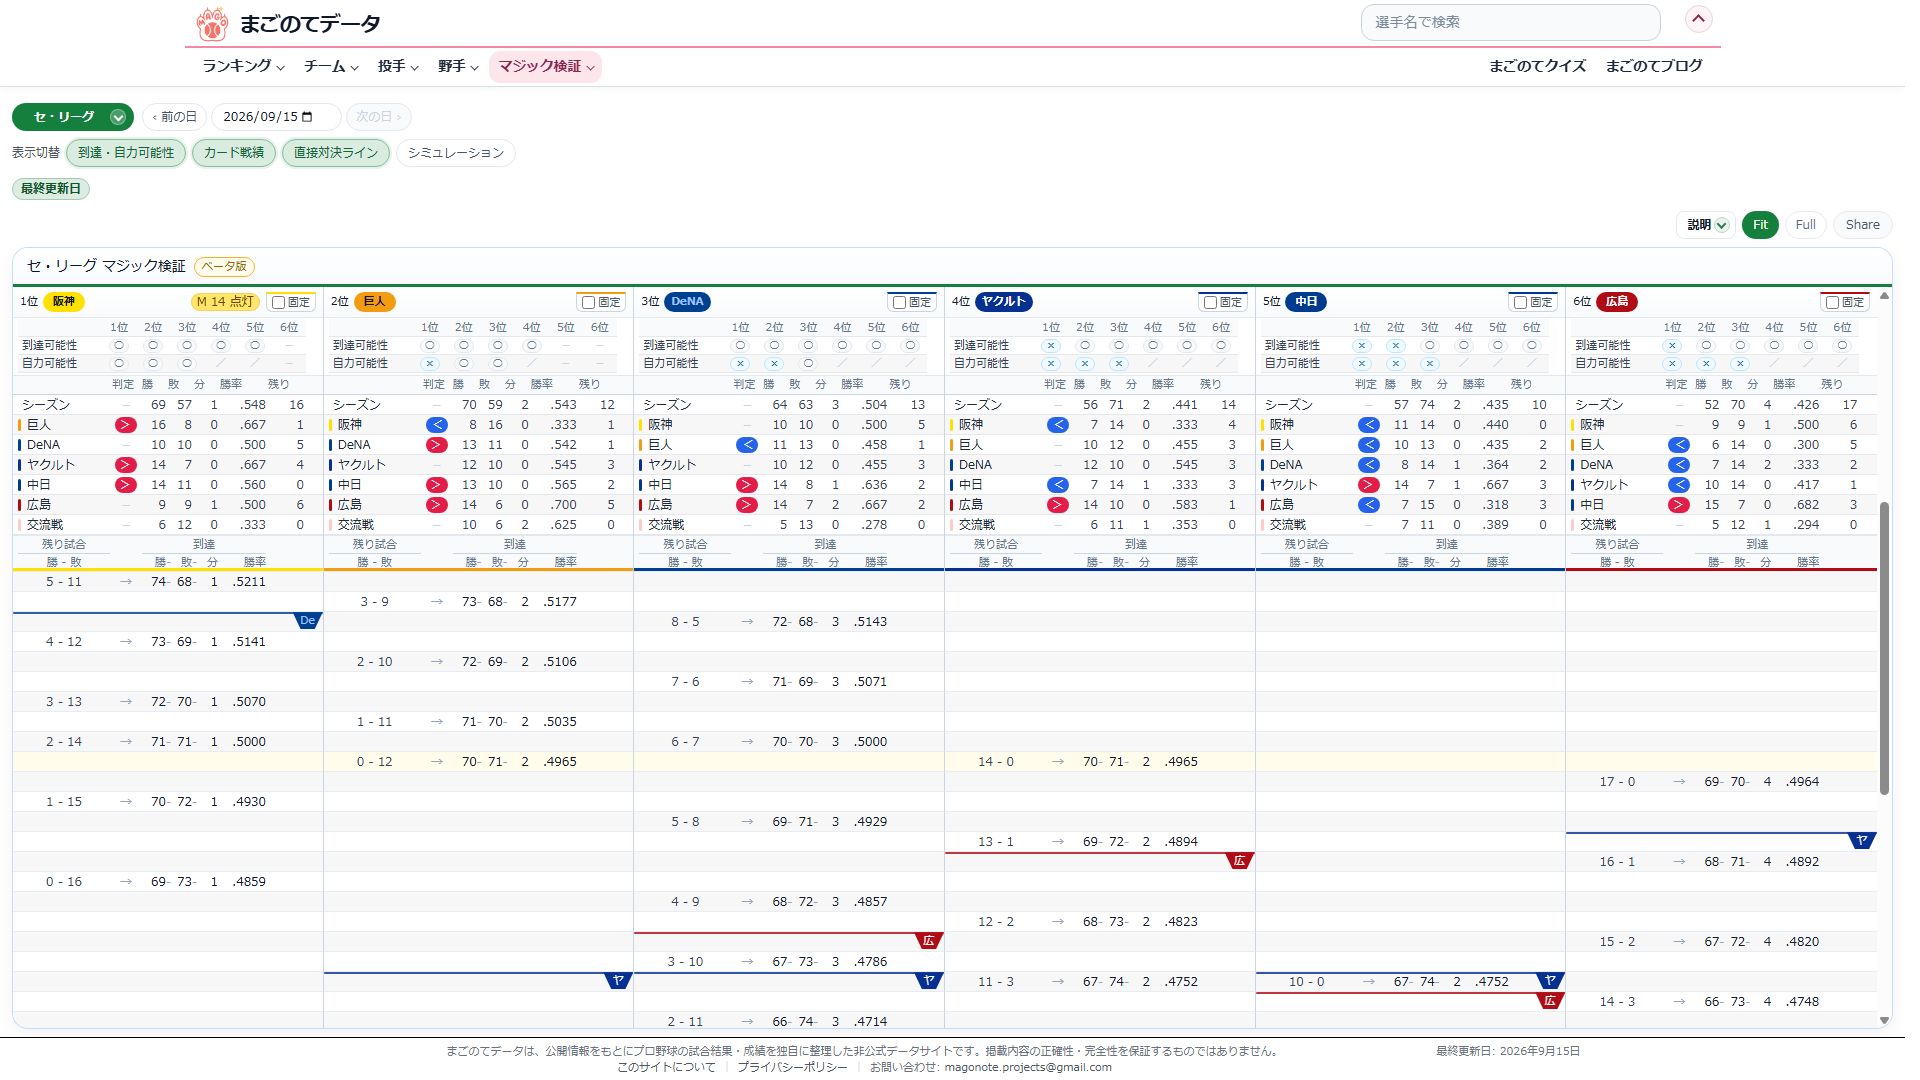Click the DeNA team badge
The height and width of the screenshot is (1080, 1920).
[687, 302]
